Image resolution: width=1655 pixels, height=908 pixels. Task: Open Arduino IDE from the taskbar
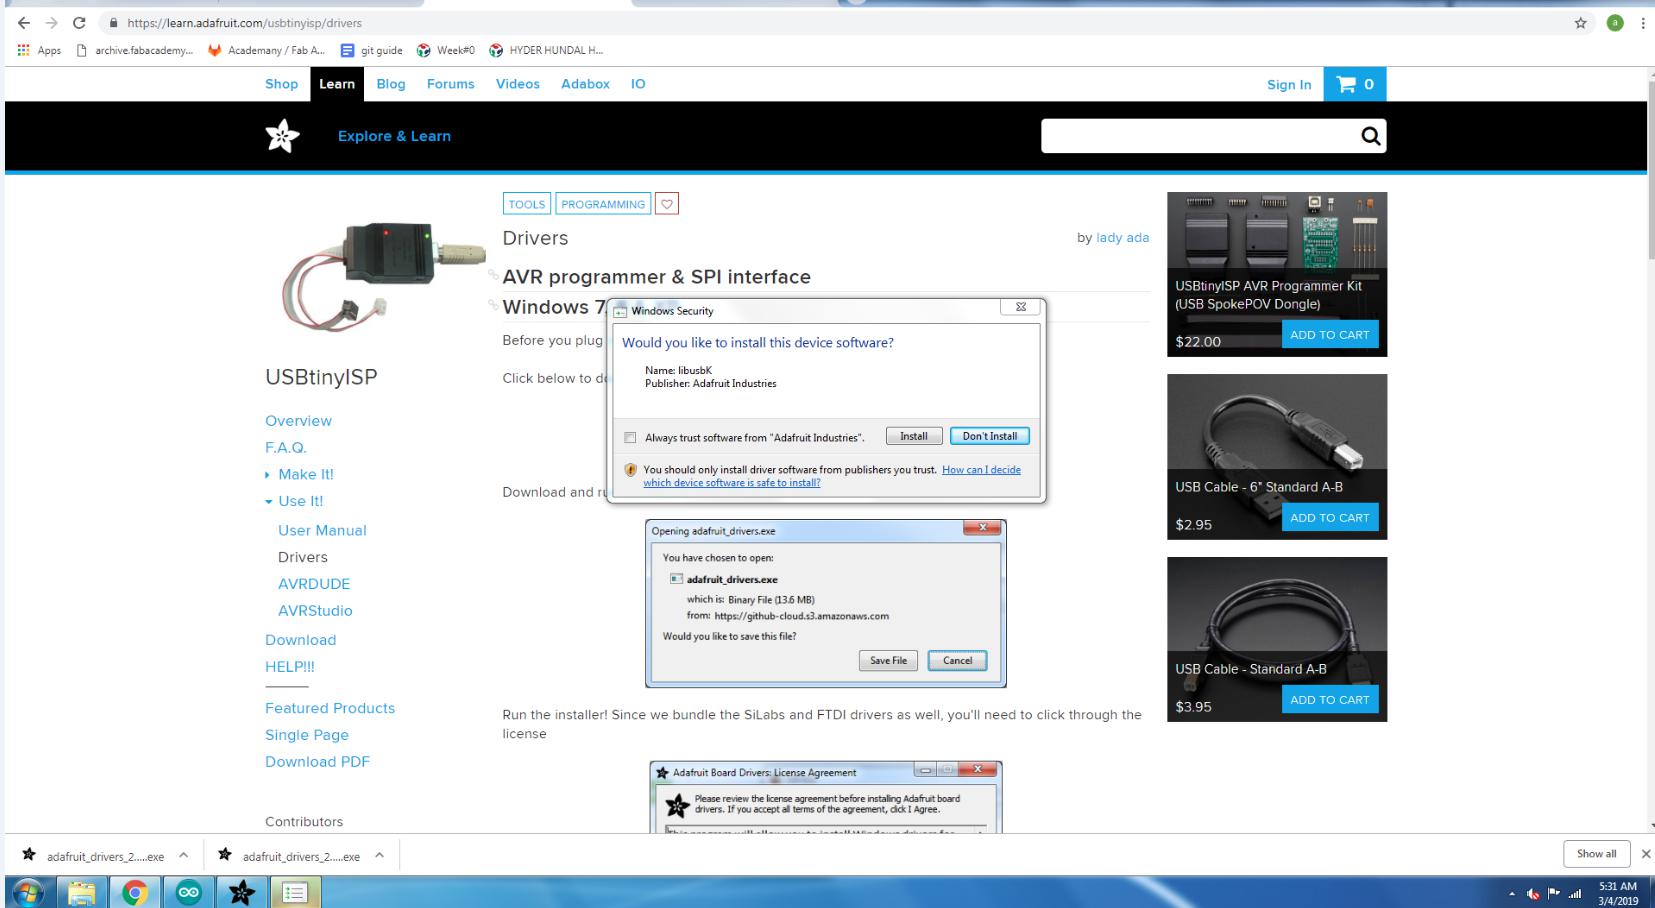click(x=188, y=893)
